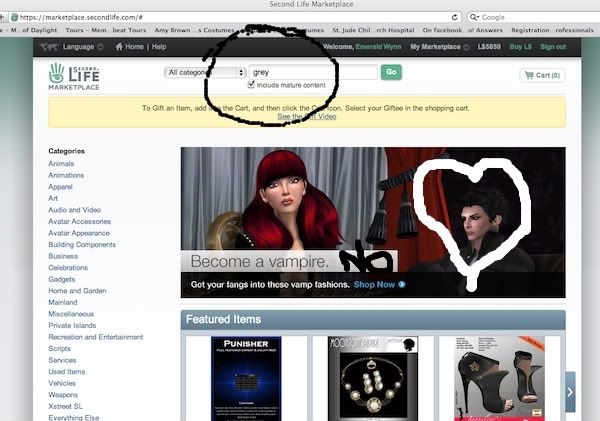Viewport: 600px width, 421px height.
Task: Open the Audio and Video category
Action: pyautogui.click(x=75, y=210)
